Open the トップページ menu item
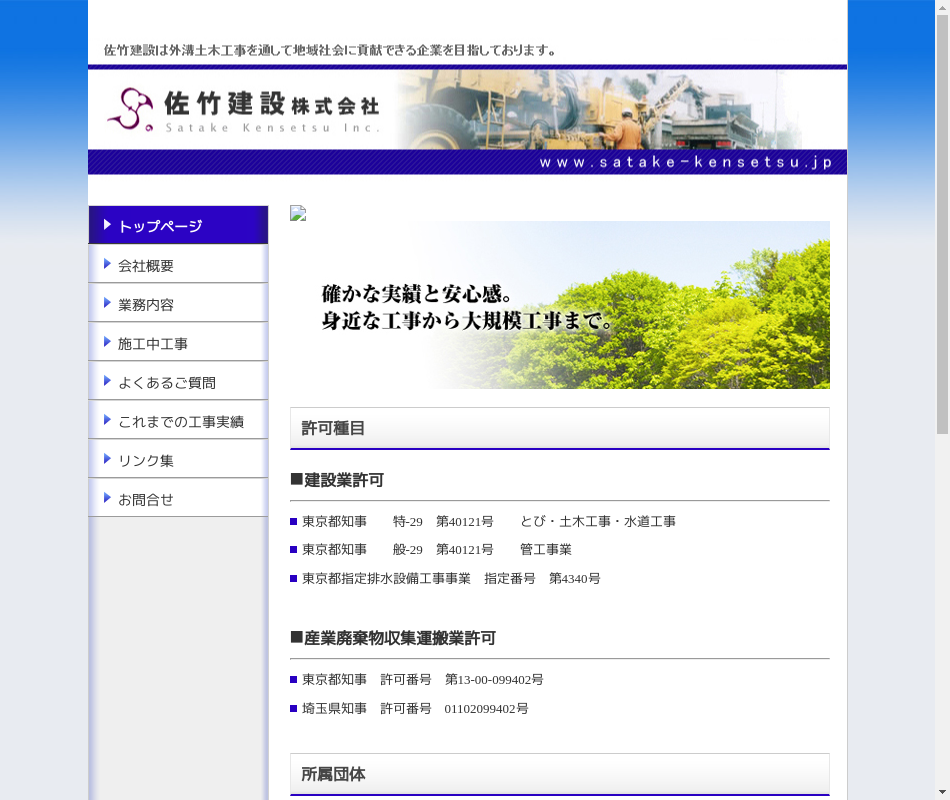The image size is (950, 800). tap(160, 226)
